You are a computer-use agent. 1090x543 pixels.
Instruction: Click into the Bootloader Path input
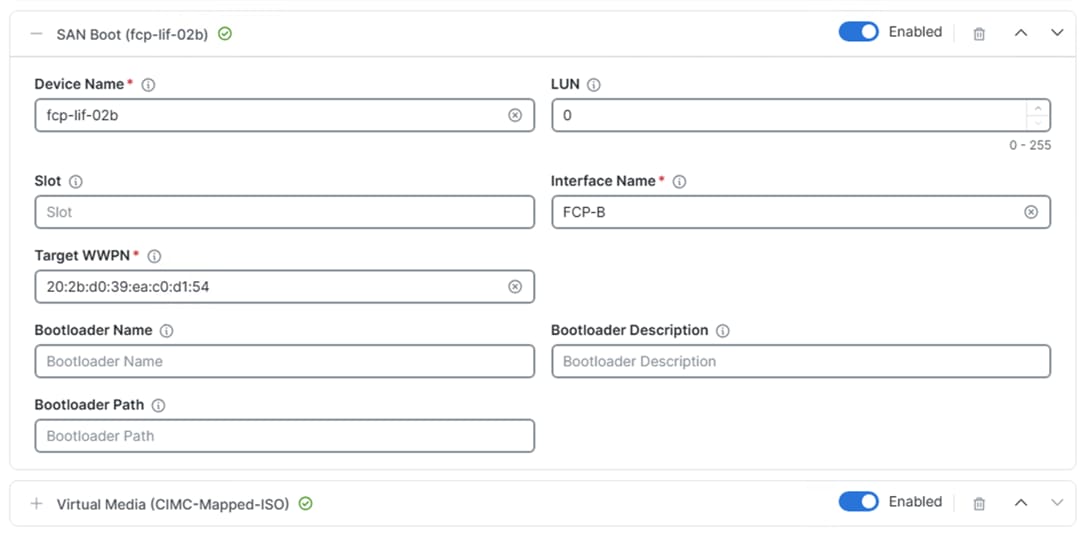(x=284, y=436)
